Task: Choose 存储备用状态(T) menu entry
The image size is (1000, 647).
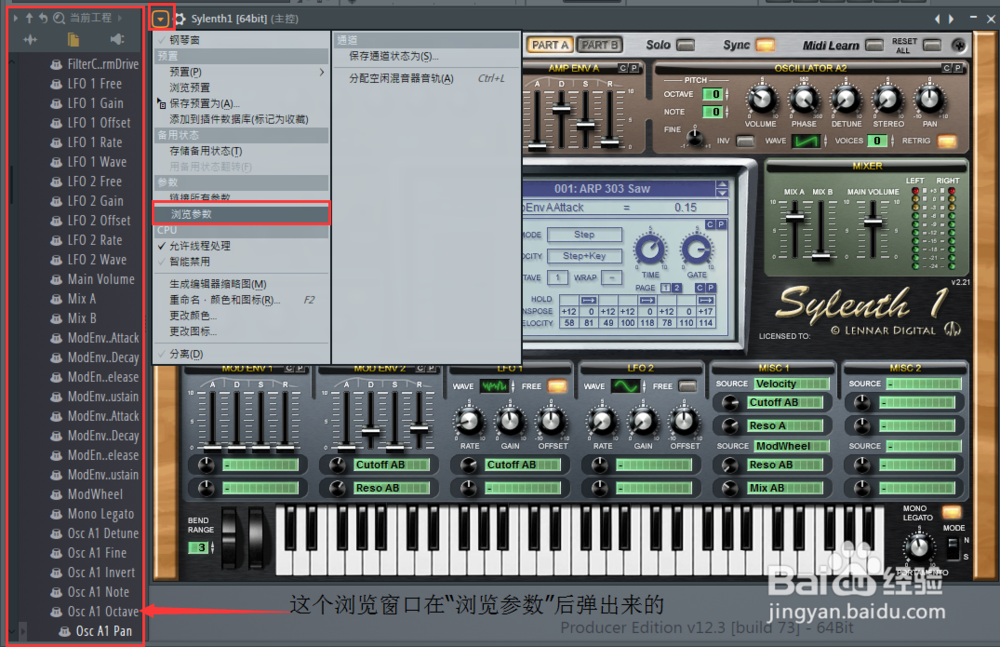Action: pyautogui.click(x=241, y=151)
